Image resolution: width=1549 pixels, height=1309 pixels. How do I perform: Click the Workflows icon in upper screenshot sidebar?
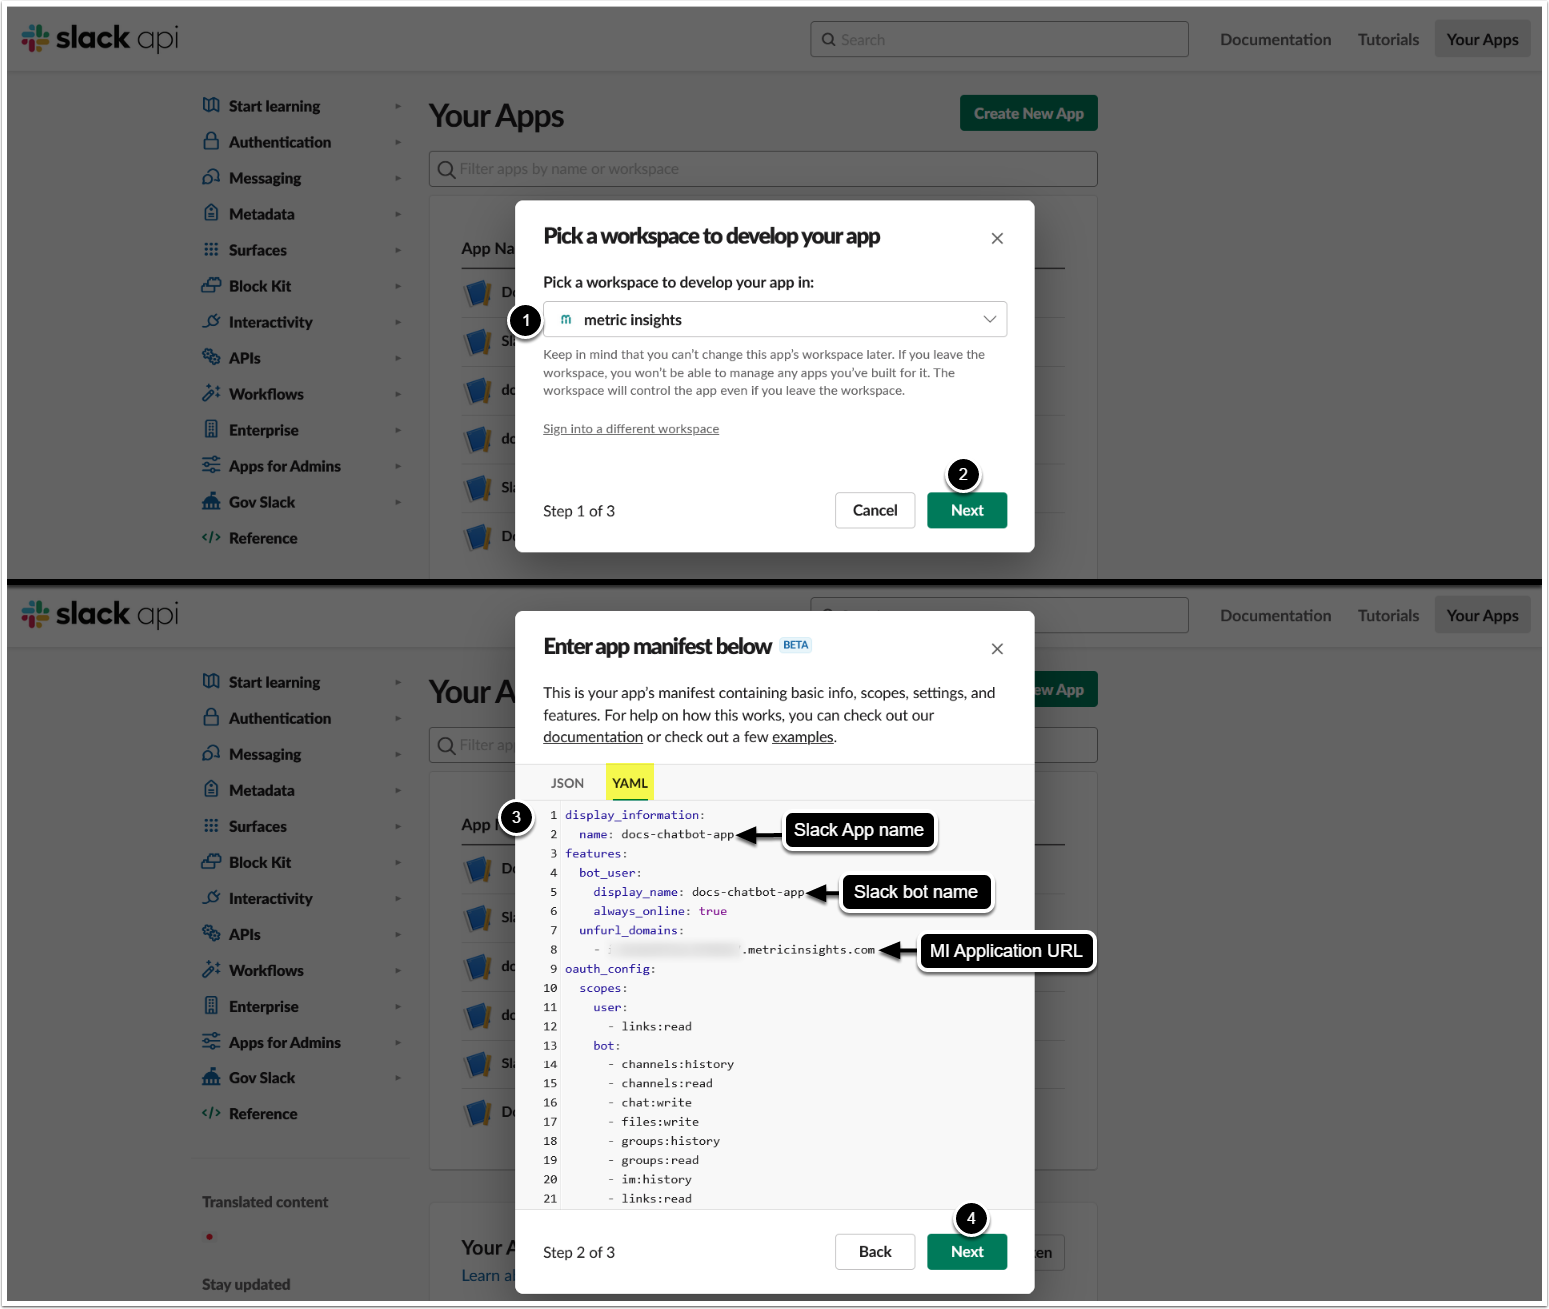click(211, 393)
